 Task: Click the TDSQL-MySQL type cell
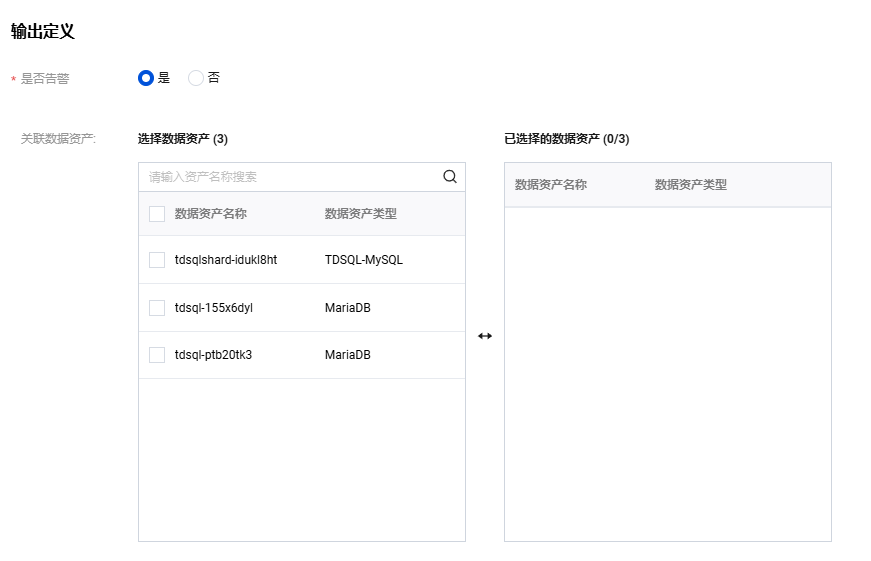(x=363, y=260)
